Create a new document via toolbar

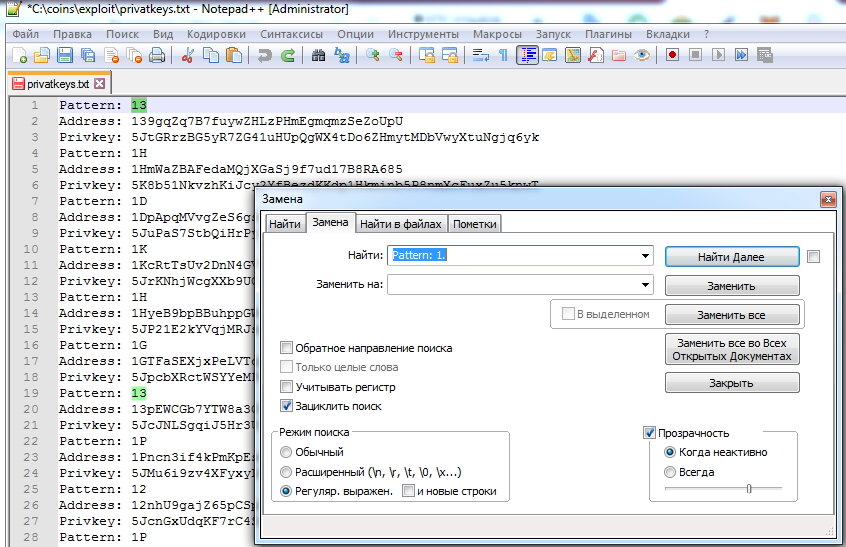pos(19,55)
